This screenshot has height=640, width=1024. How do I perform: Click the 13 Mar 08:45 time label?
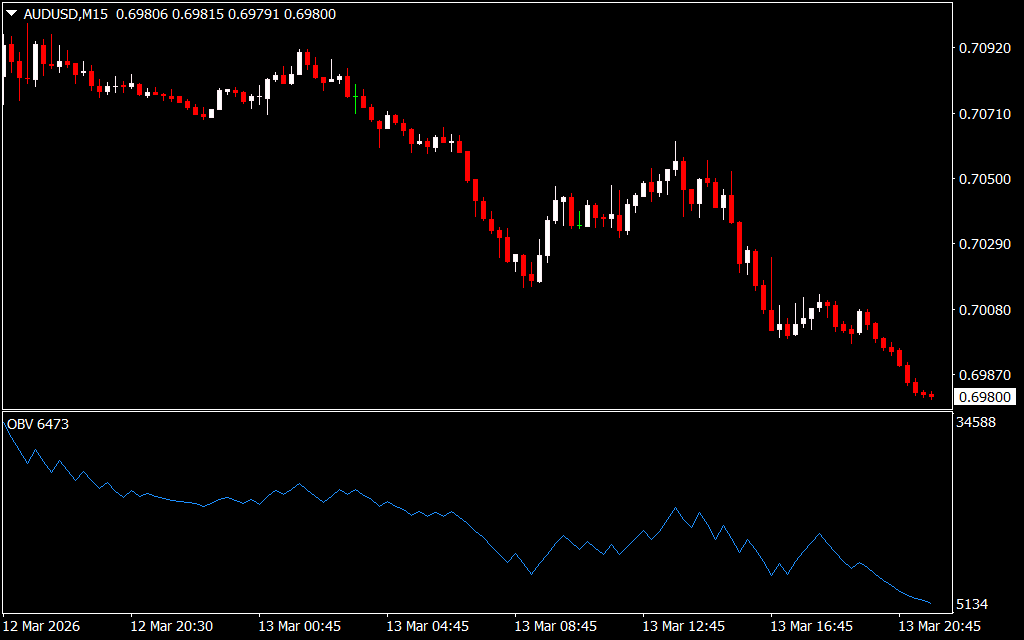(x=556, y=626)
